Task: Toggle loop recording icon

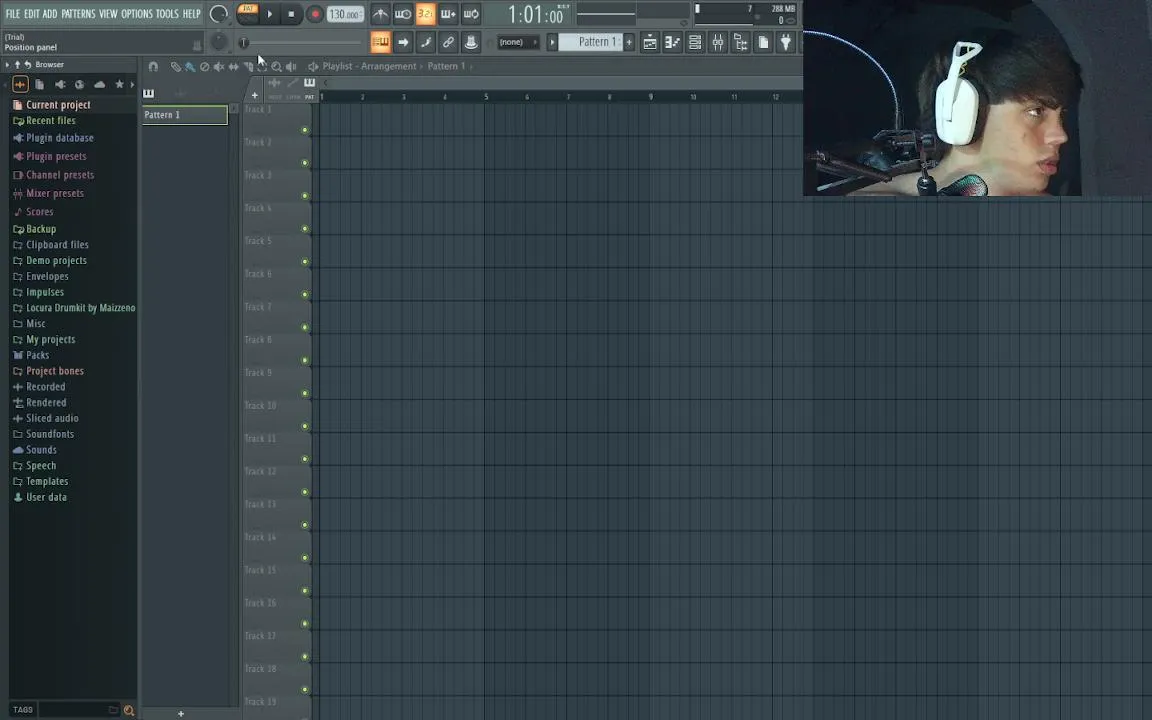Action: coord(471,14)
